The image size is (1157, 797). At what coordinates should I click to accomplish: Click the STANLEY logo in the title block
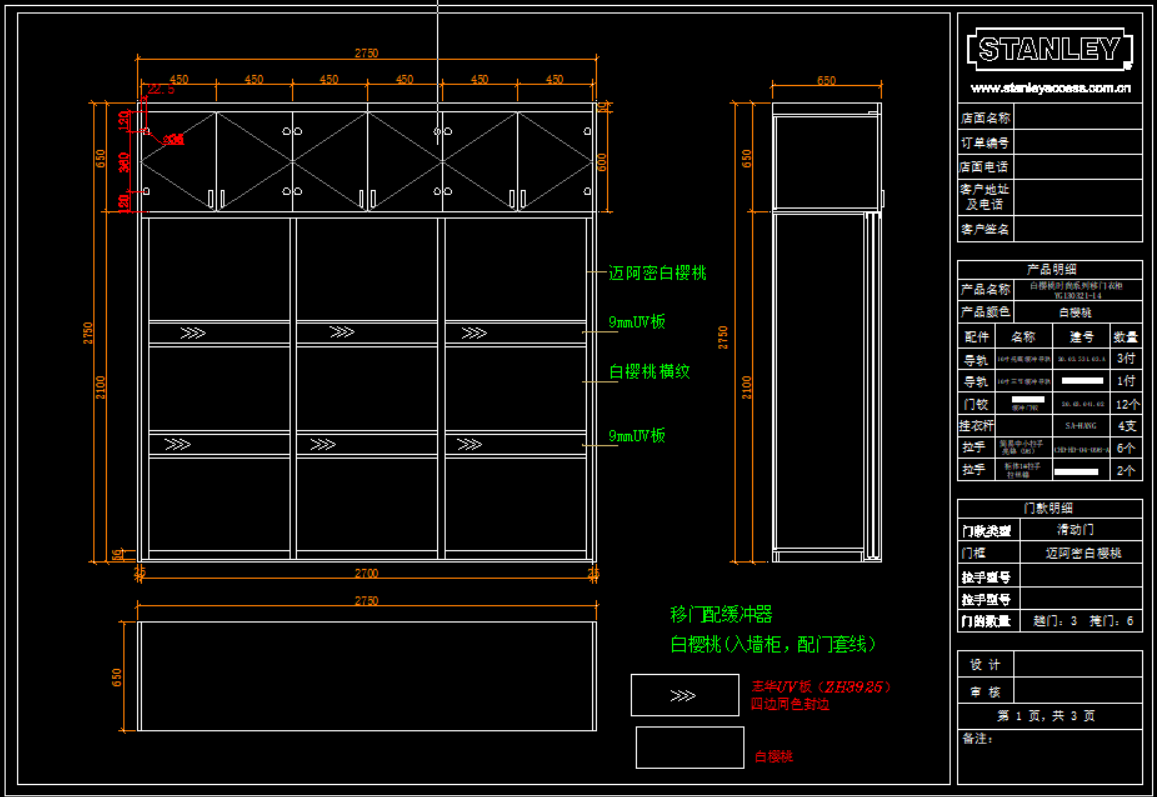(1049, 49)
